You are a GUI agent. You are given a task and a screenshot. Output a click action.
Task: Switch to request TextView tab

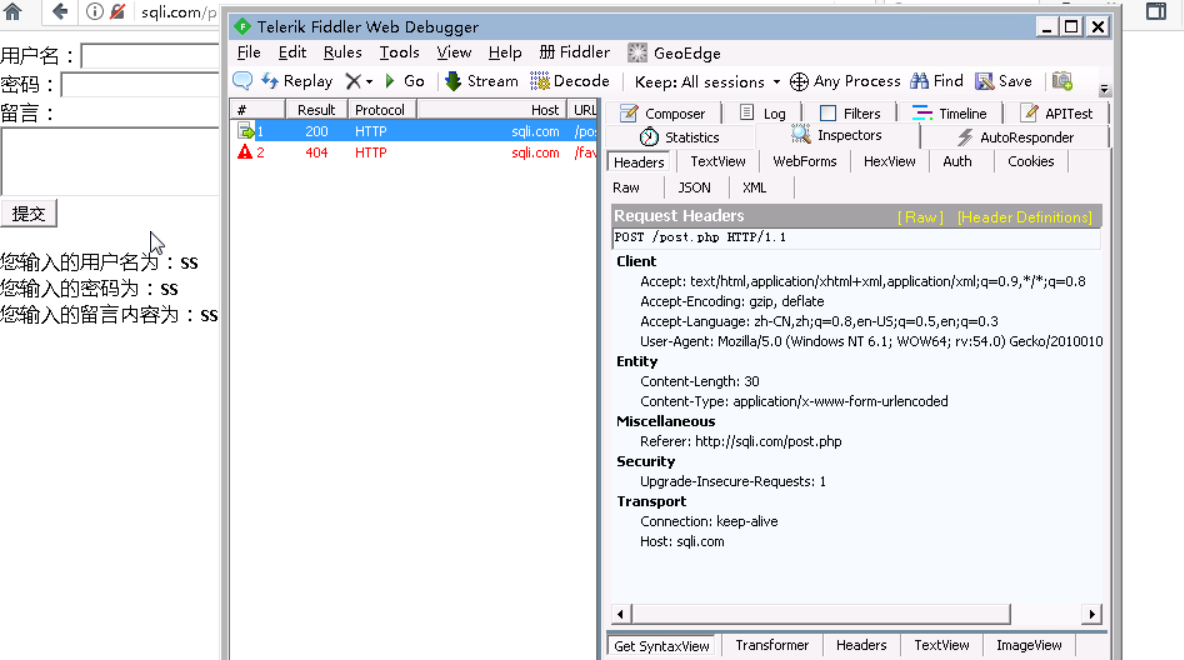717,162
